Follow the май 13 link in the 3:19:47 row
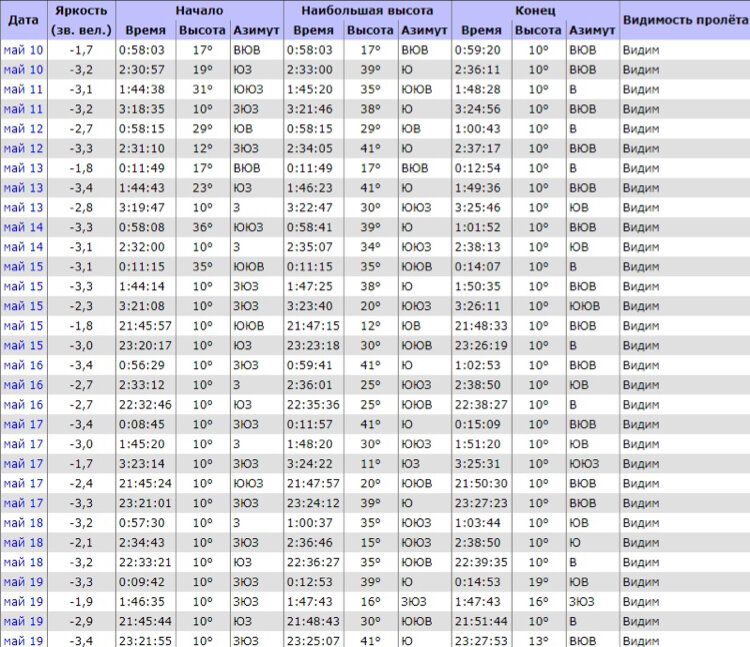 pyautogui.click(x=23, y=208)
